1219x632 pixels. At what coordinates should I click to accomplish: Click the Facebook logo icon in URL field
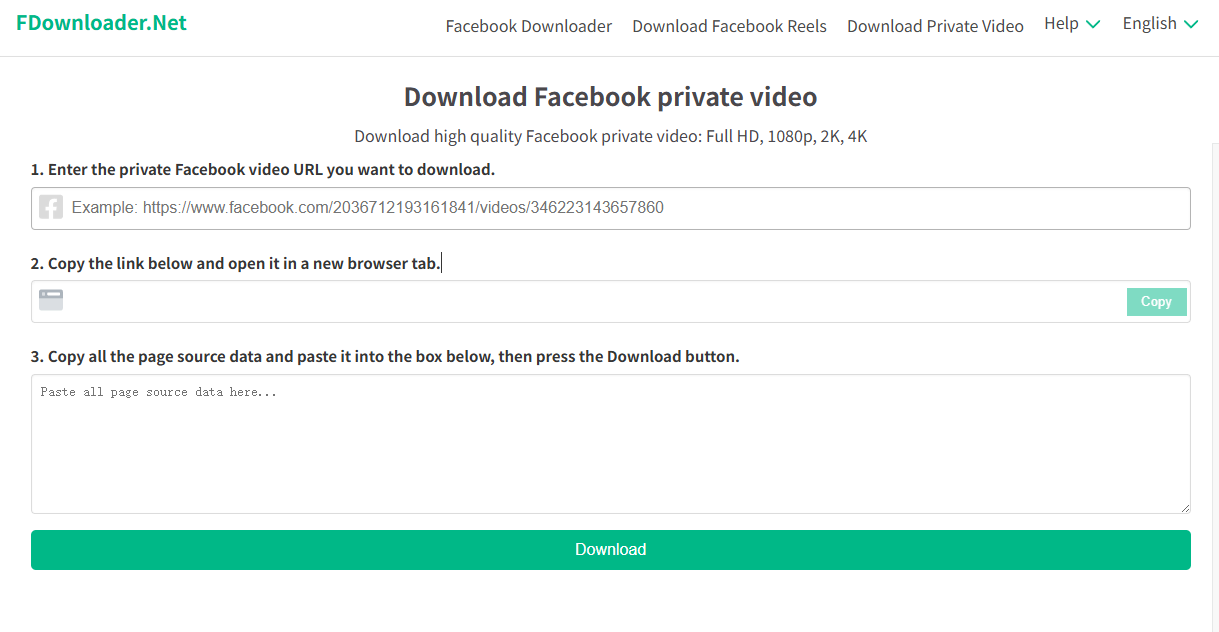51,208
